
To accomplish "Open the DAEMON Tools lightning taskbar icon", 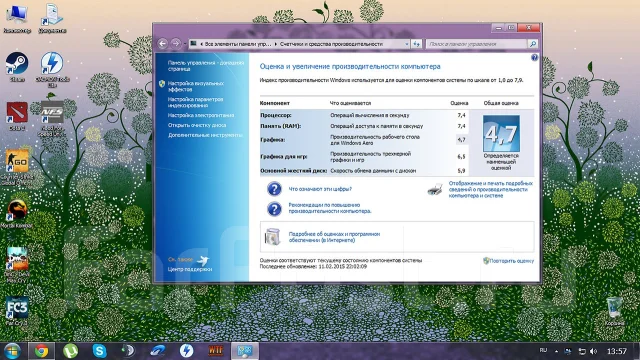I will click(x=186, y=351).
